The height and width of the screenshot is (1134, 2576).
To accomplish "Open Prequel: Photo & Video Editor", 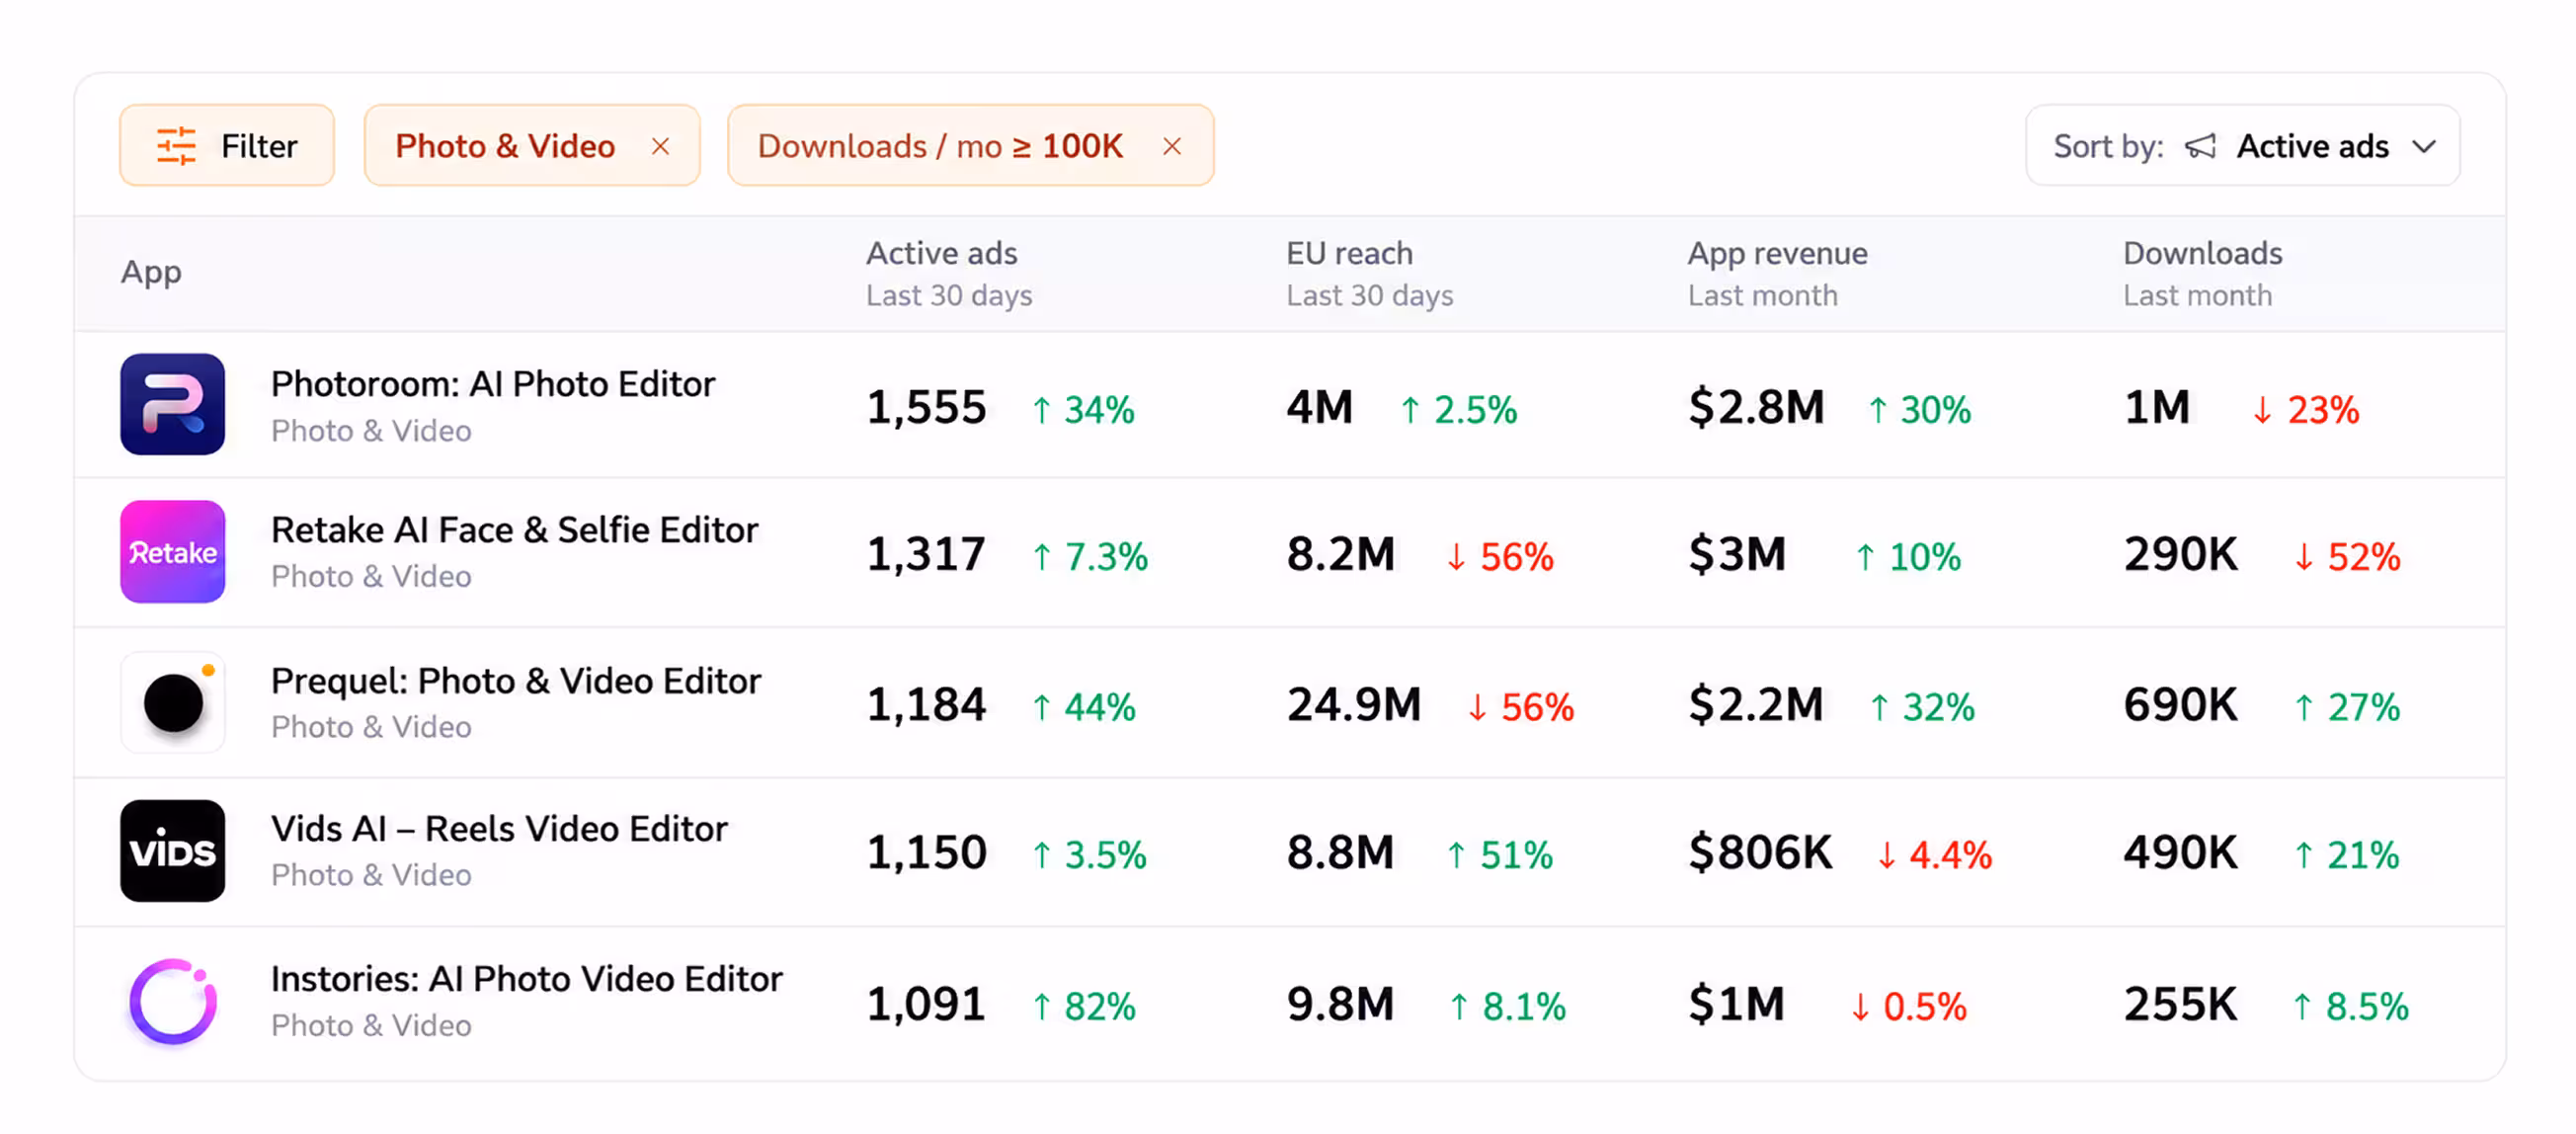I will pyautogui.click(x=516, y=681).
